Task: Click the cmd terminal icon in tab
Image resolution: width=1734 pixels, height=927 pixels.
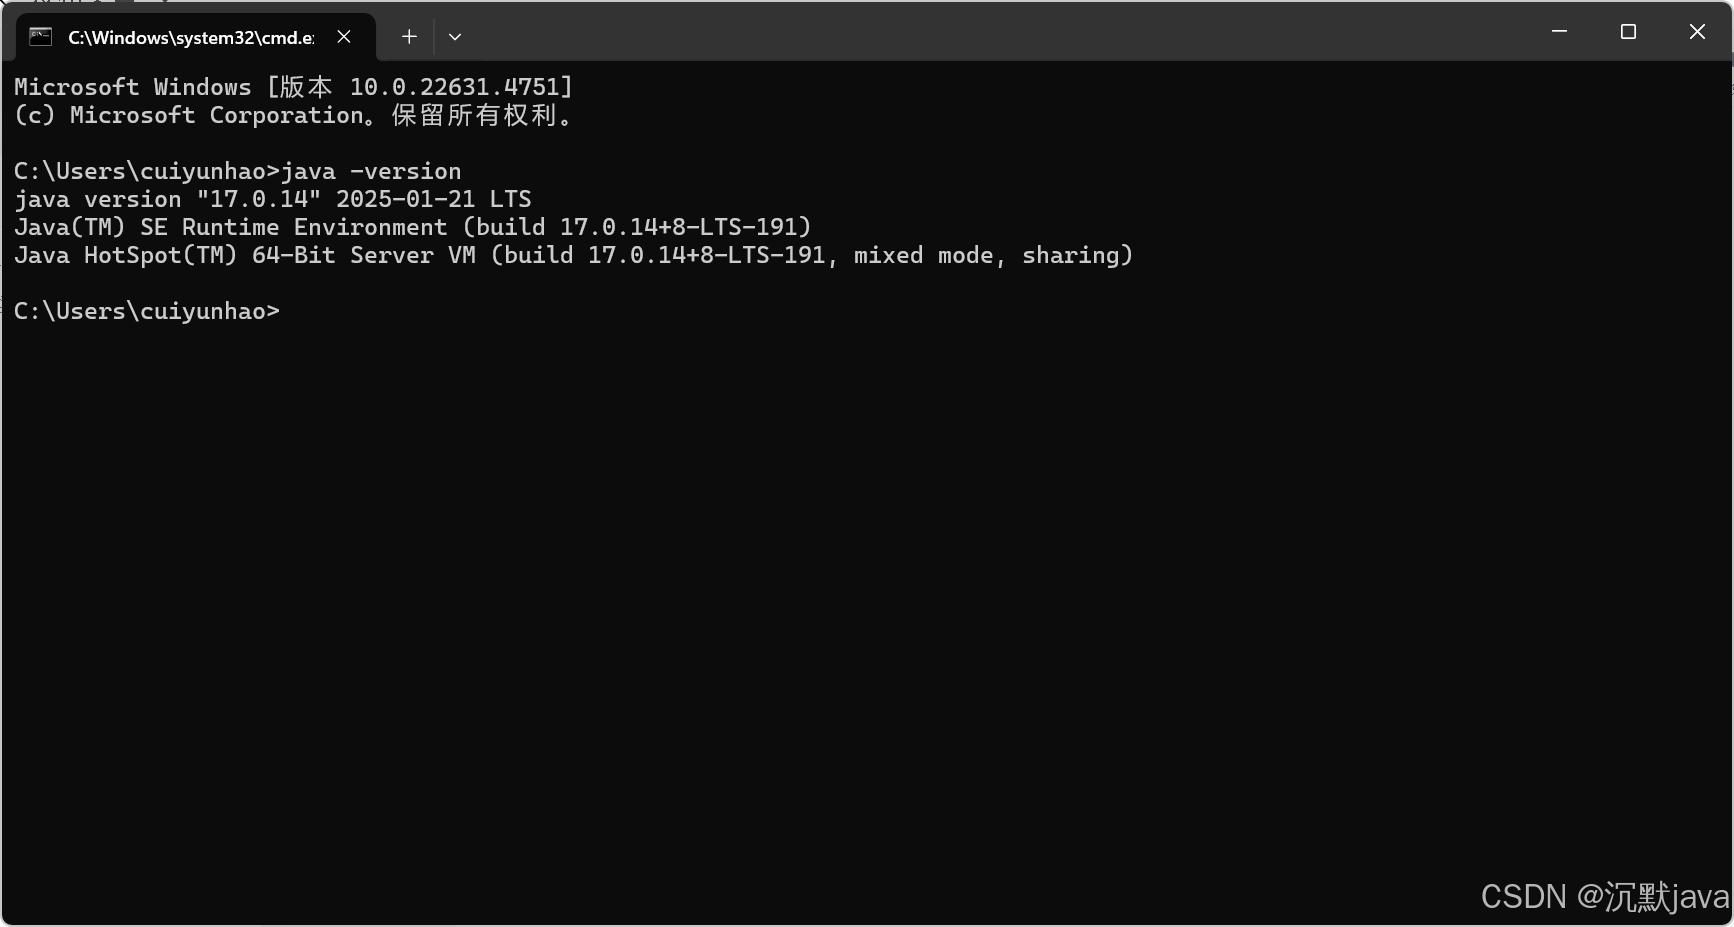Action: click(x=40, y=37)
